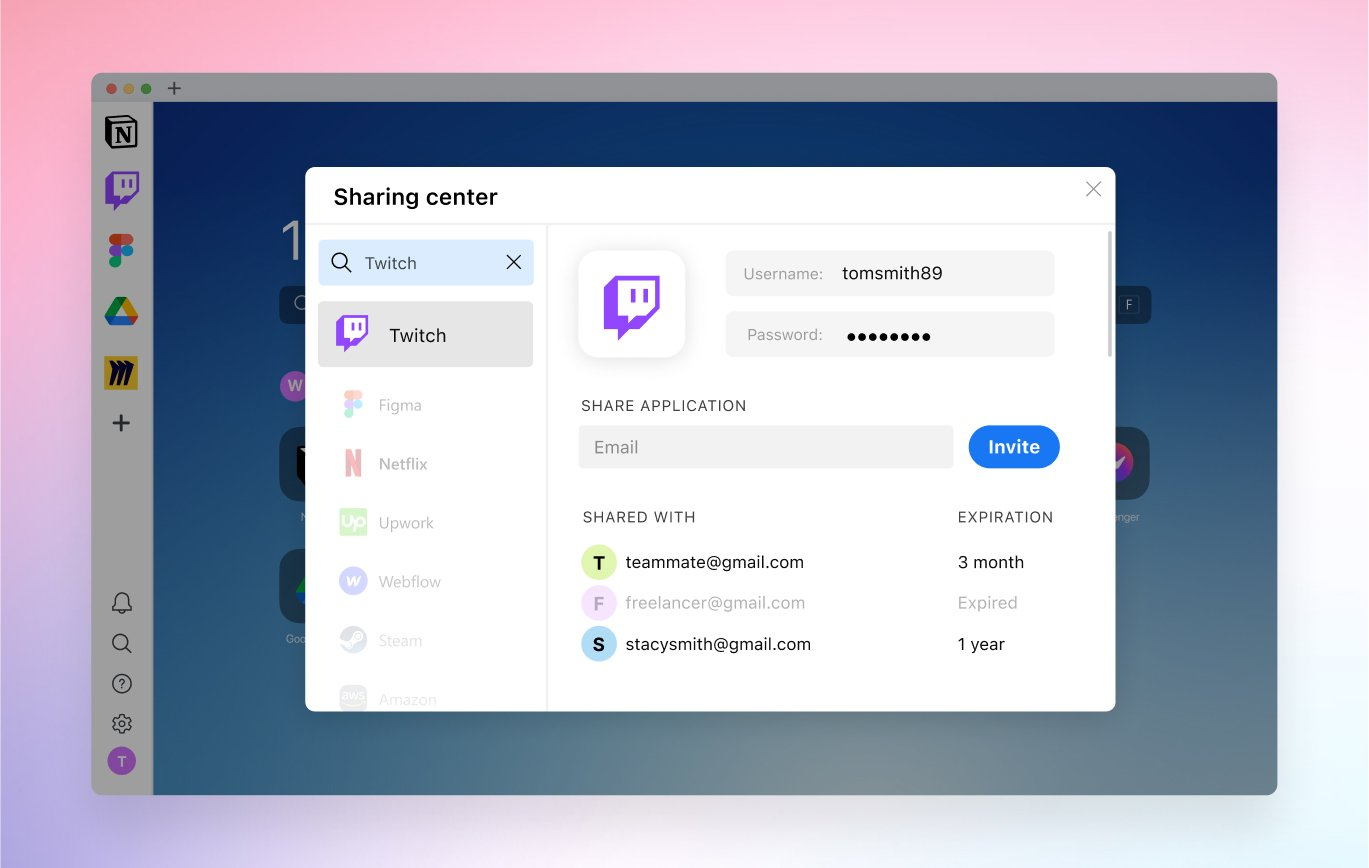
Task: Click the Invite button
Action: 1014,447
